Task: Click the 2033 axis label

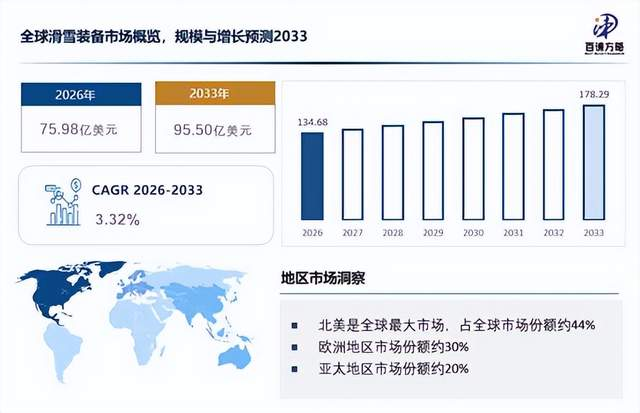Action: tap(593, 233)
